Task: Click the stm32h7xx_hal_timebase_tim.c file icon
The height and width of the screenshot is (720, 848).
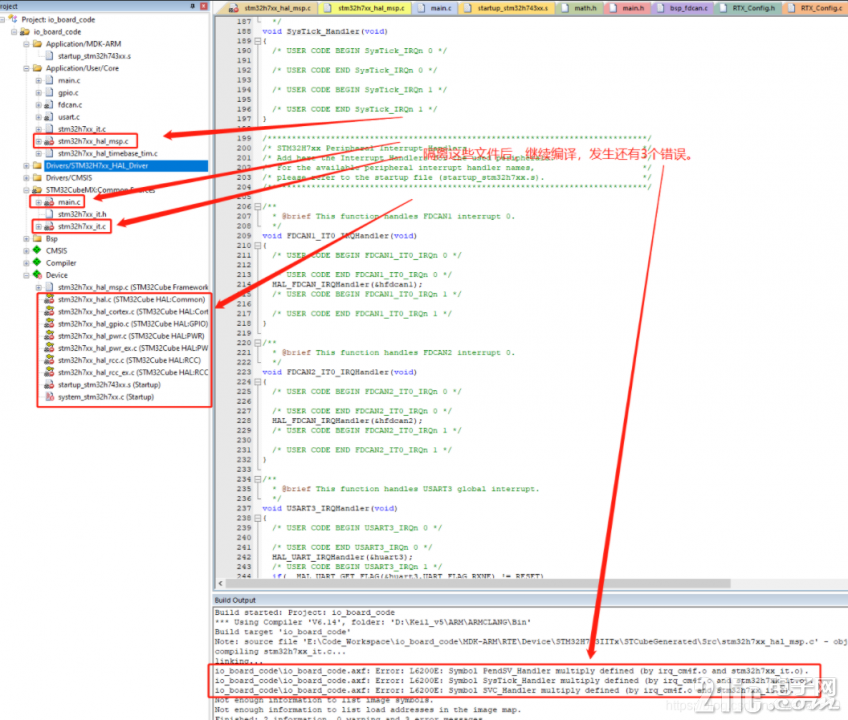Action: click(x=49, y=154)
